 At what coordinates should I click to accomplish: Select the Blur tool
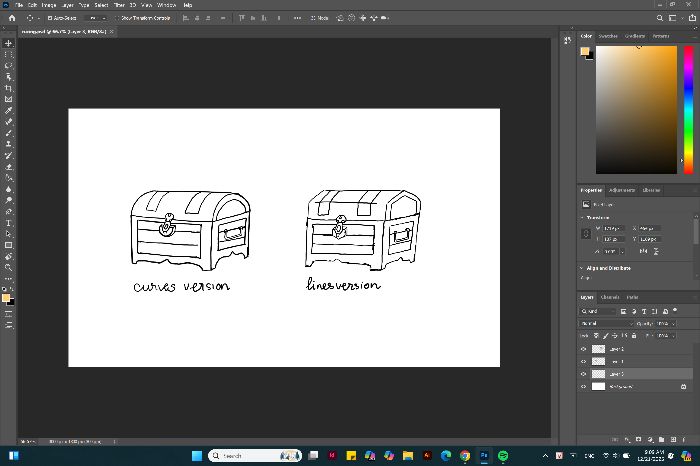click(8, 189)
